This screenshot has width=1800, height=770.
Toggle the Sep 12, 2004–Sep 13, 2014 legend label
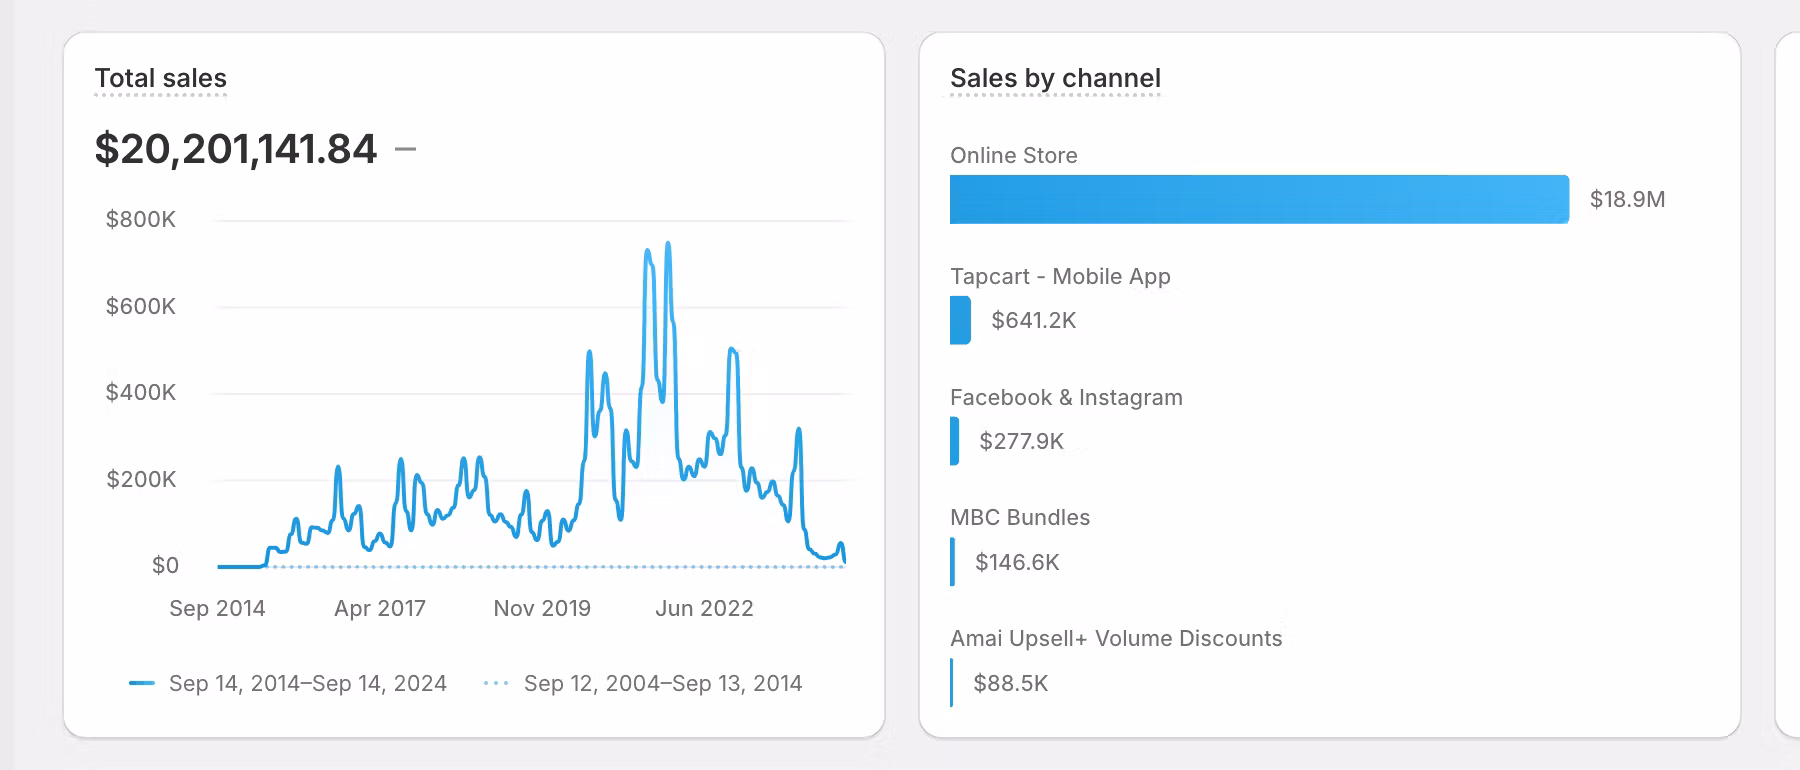pyautogui.click(x=663, y=684)
